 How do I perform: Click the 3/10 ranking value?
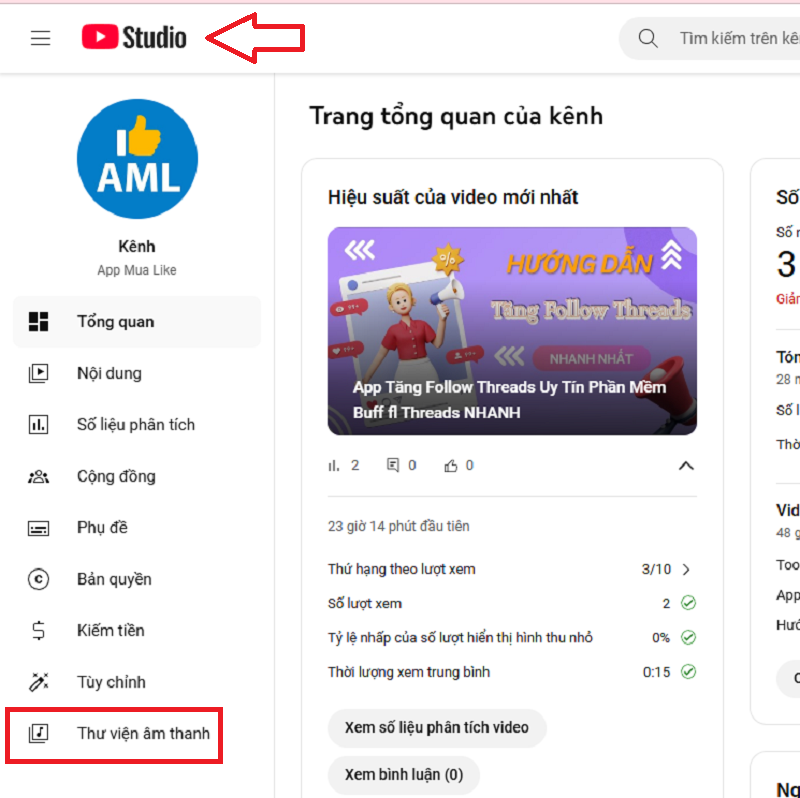656,569
